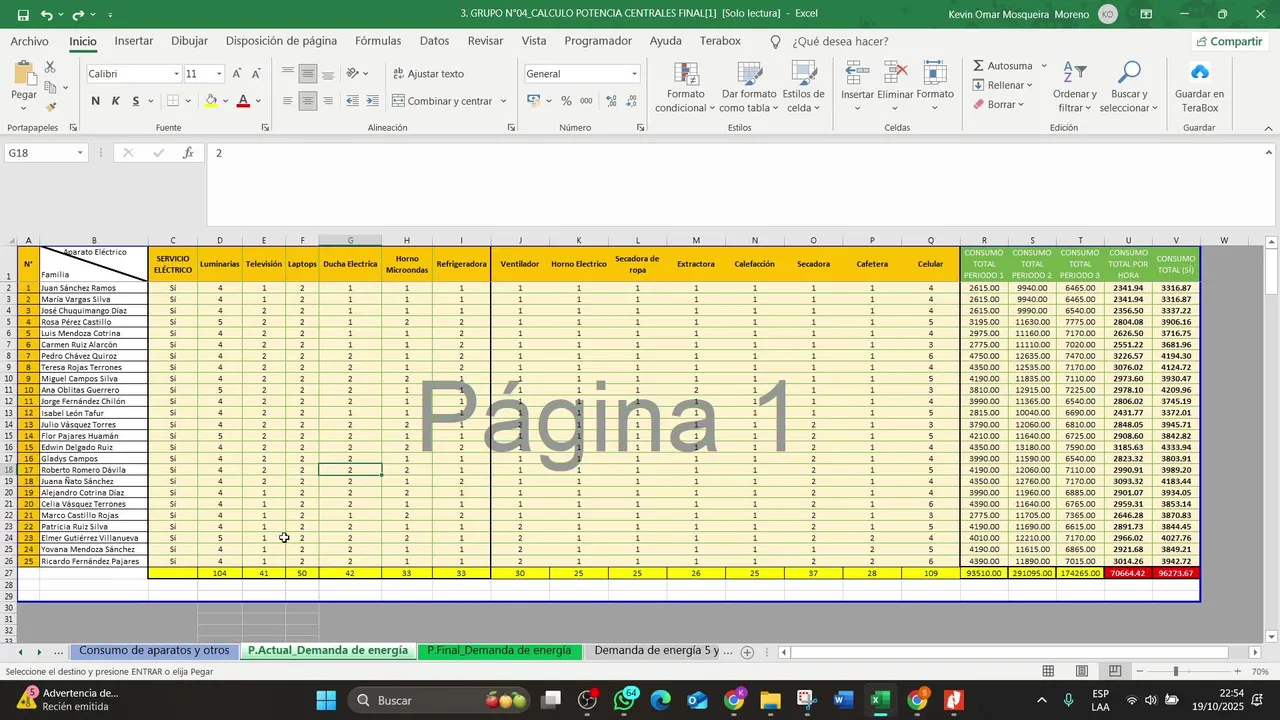Increase font size with larger A icon

click(237, 74)
